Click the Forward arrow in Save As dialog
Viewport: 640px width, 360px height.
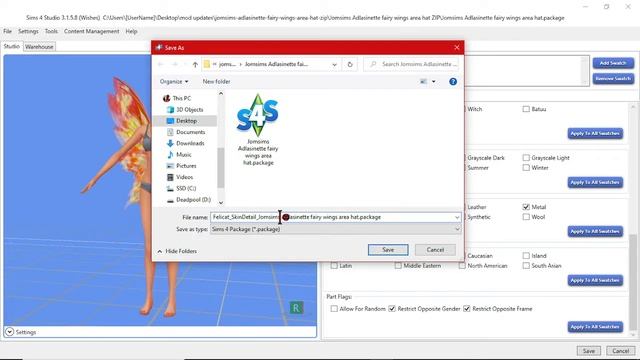[x=175, y=64]
